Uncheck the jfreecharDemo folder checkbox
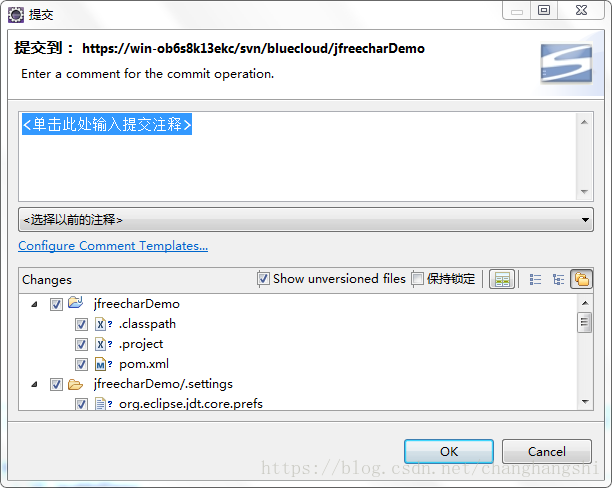 point(56,304)
